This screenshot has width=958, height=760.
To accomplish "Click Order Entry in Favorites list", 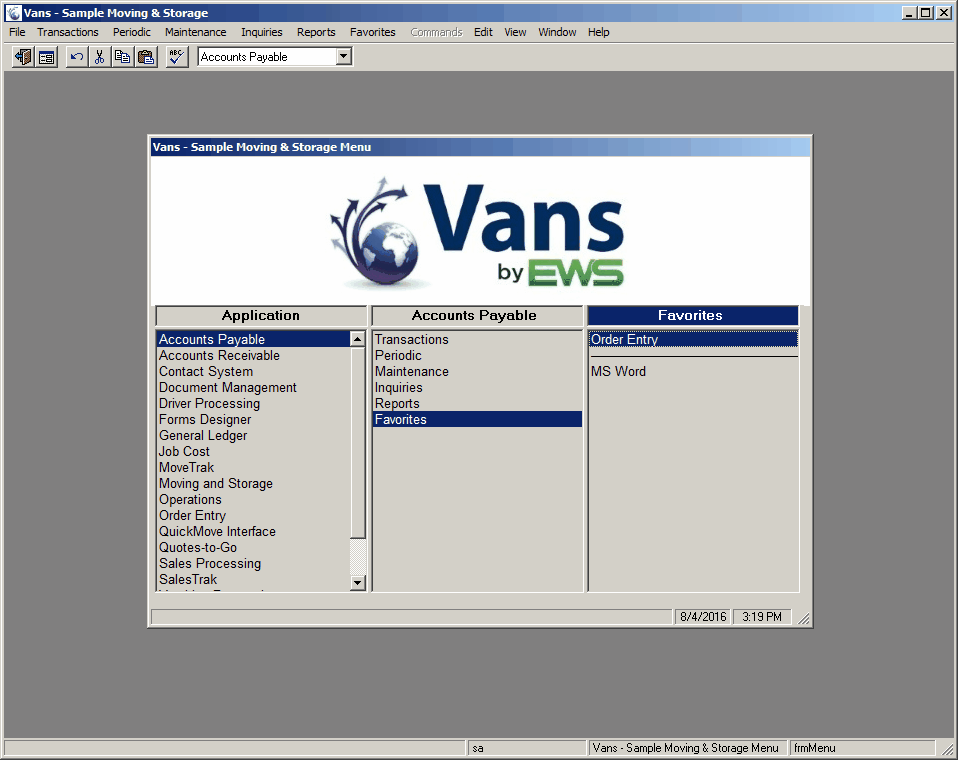I will (693, 339).
